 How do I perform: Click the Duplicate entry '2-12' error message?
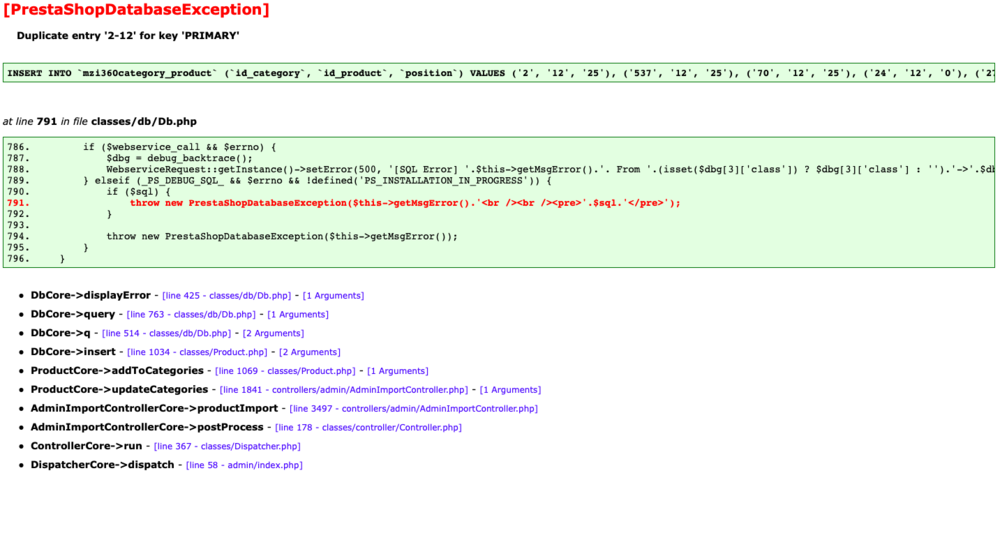coord(128,36)
